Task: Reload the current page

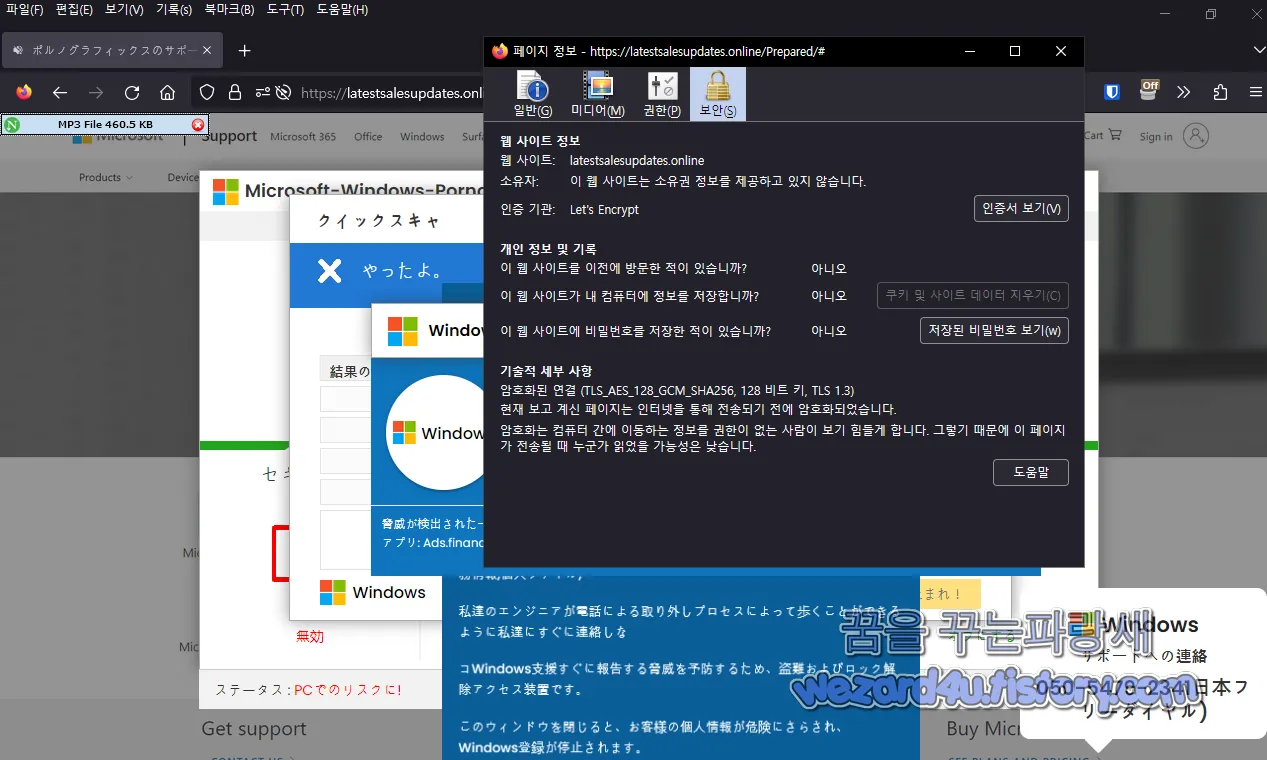Action: tap(132, 93)
